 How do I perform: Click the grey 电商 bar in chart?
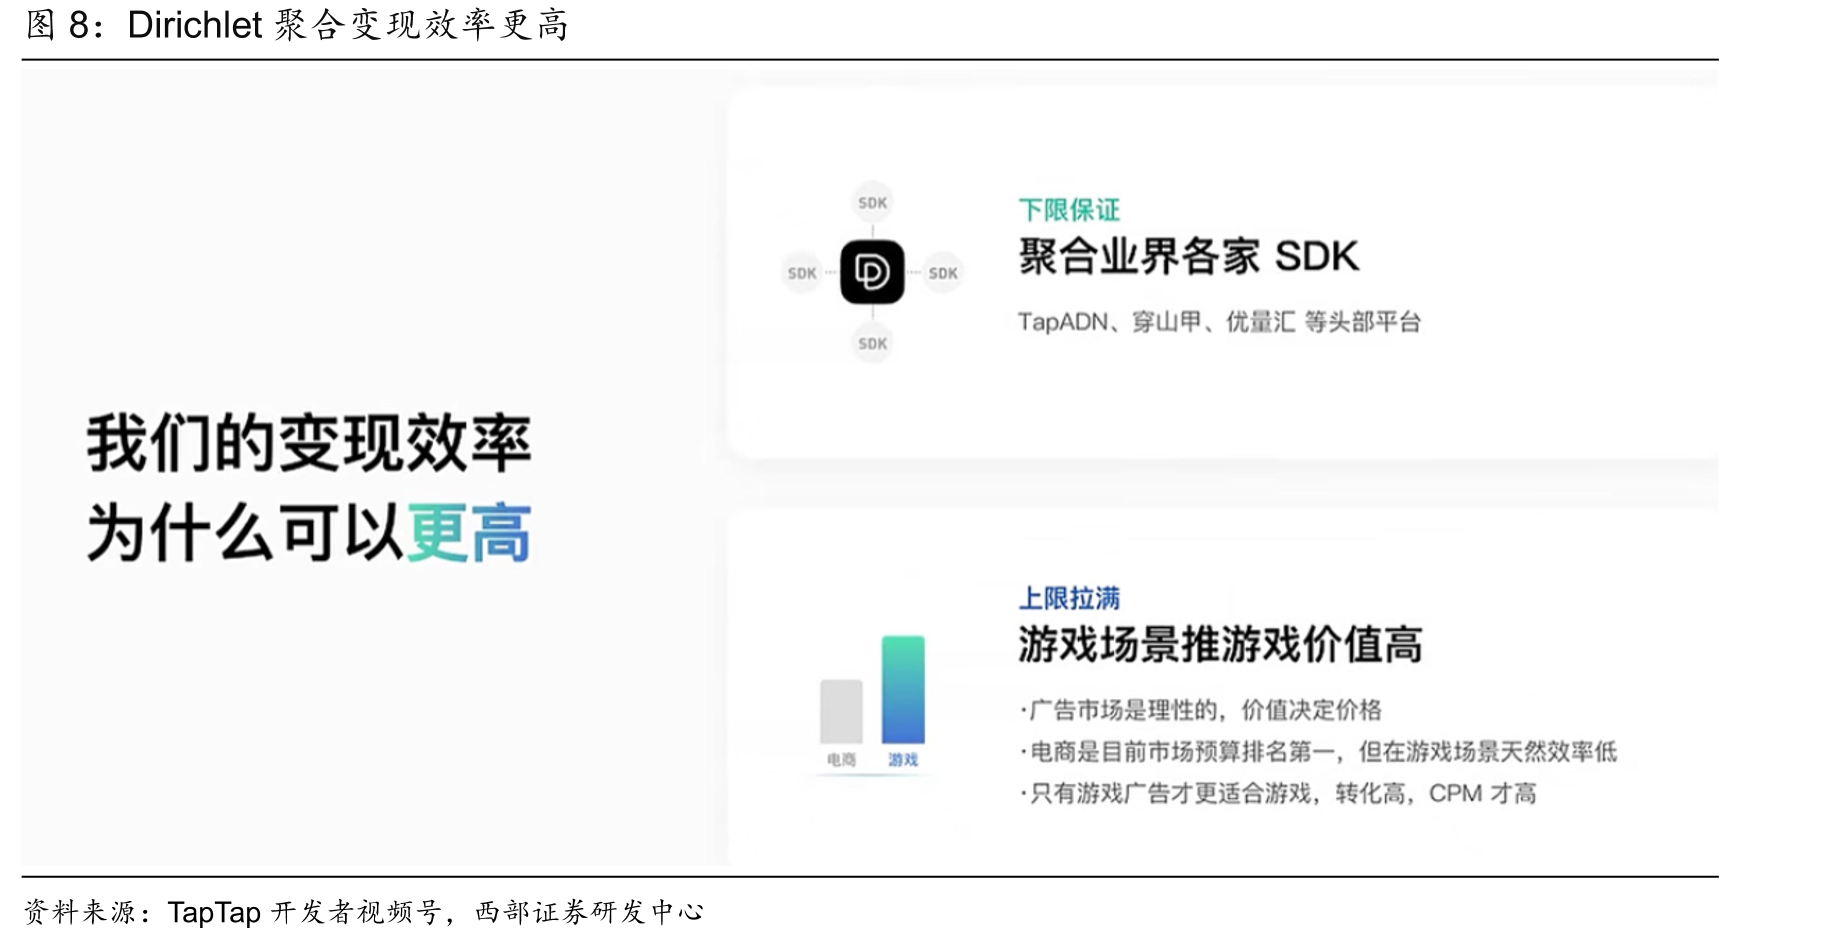click(841, 711)
